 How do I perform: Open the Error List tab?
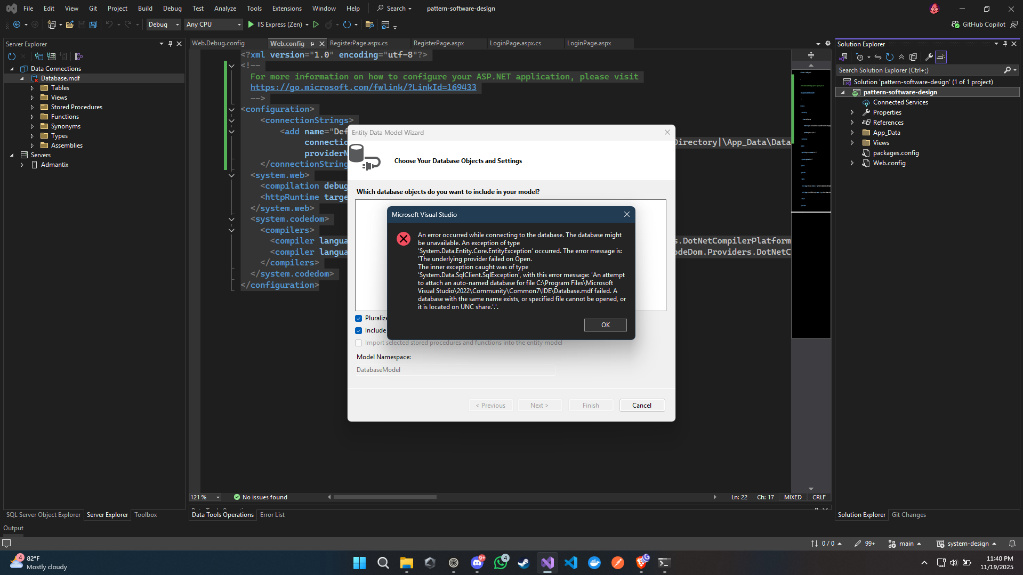tap(272, 515)
